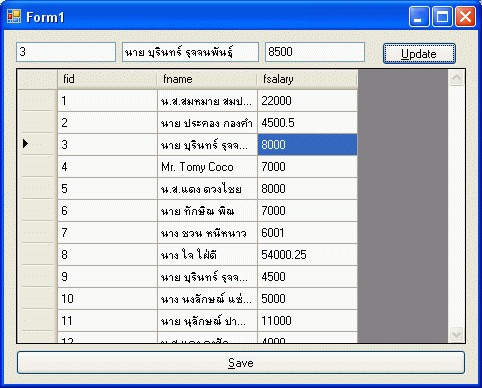Select fid cell 9
This screenshot has width=482, height=388.
click(107, 277)
